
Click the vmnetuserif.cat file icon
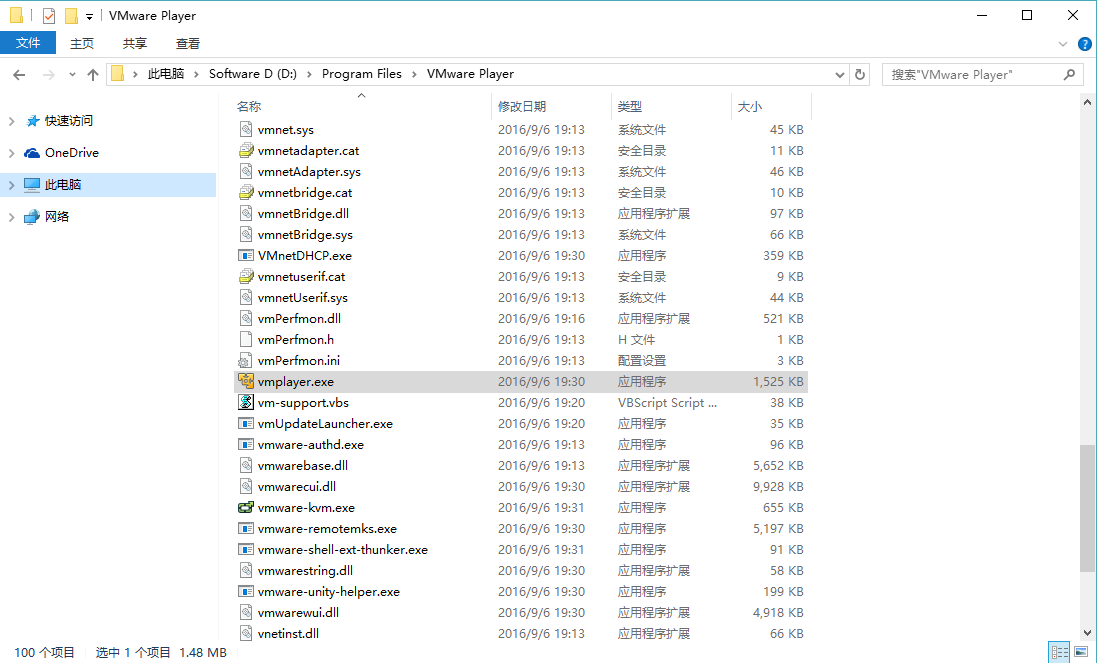[246, 276]
